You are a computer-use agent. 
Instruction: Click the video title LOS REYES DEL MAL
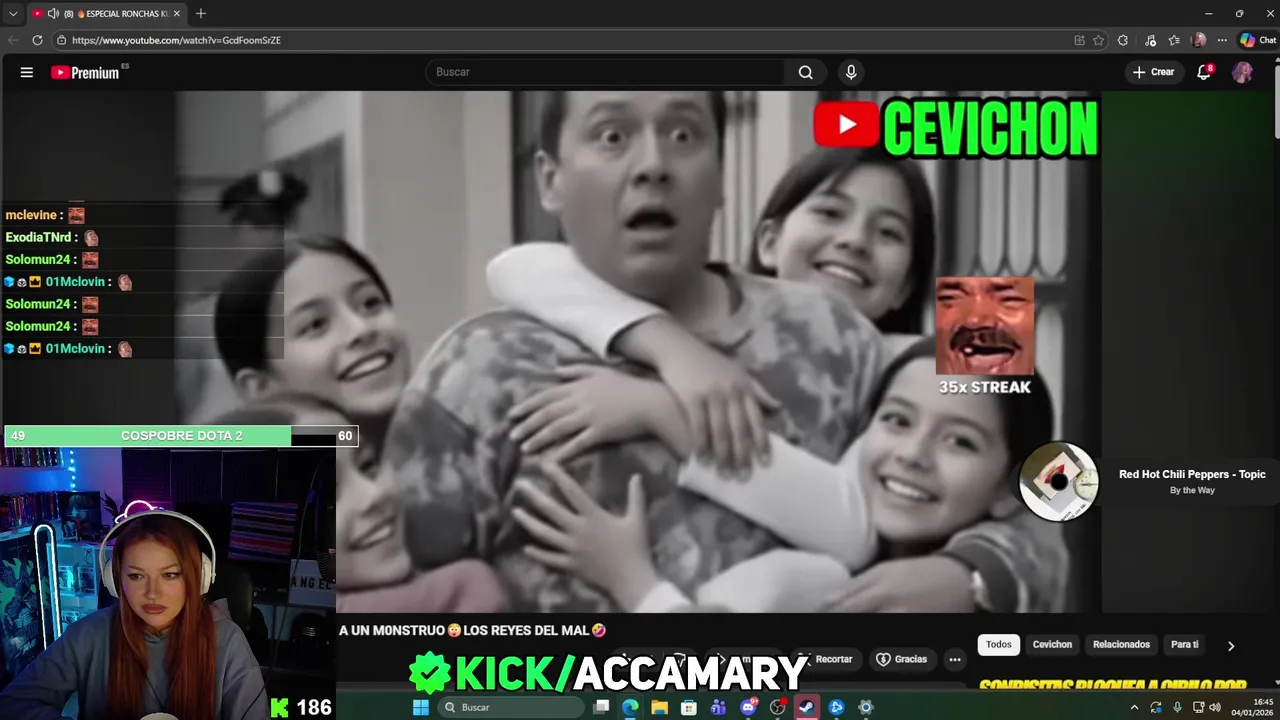[x=472, y=630]
